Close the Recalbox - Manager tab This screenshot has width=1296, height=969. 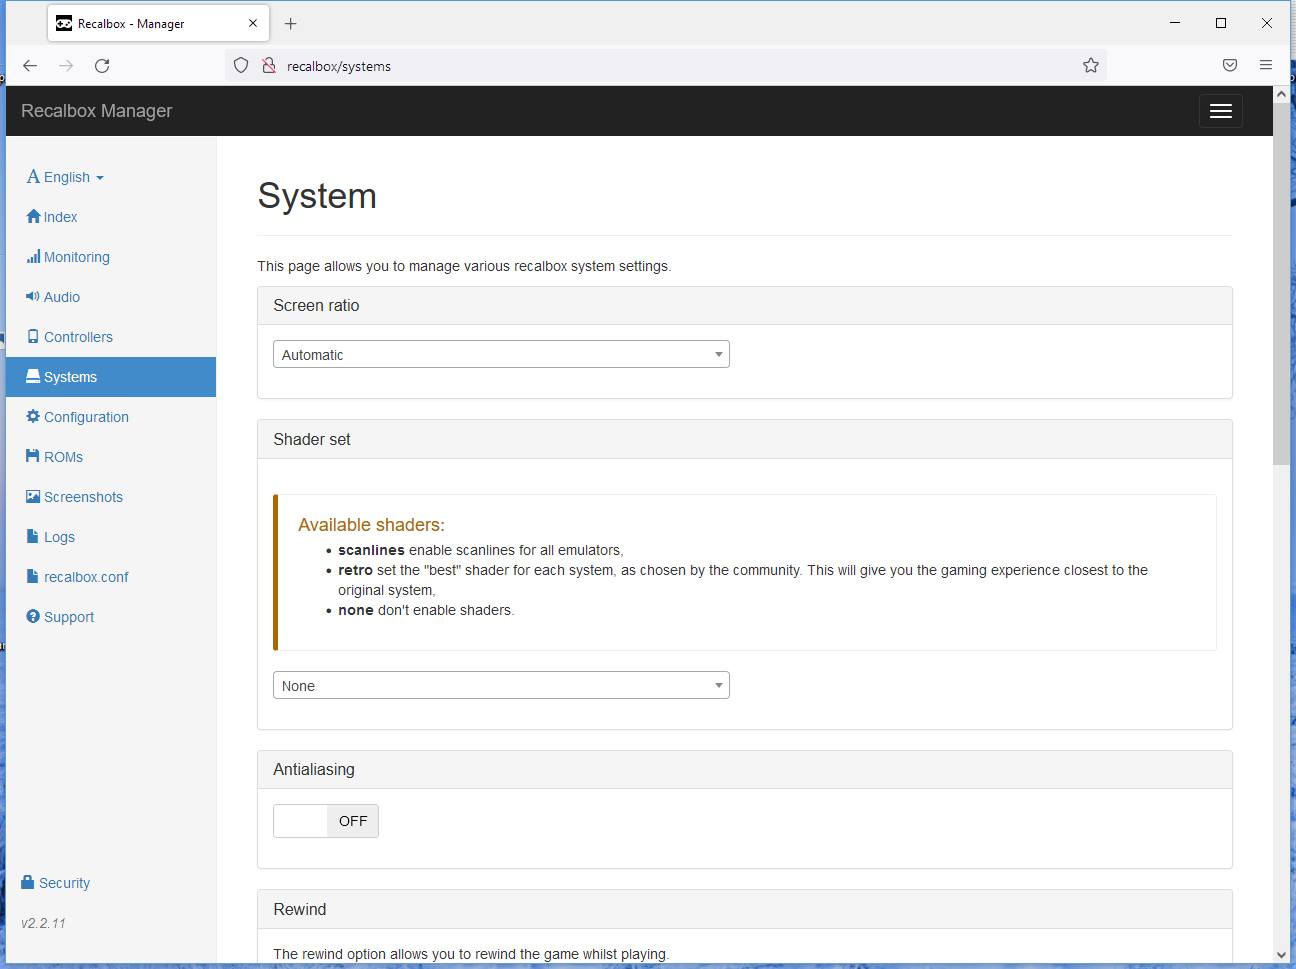tap(253, 23)
